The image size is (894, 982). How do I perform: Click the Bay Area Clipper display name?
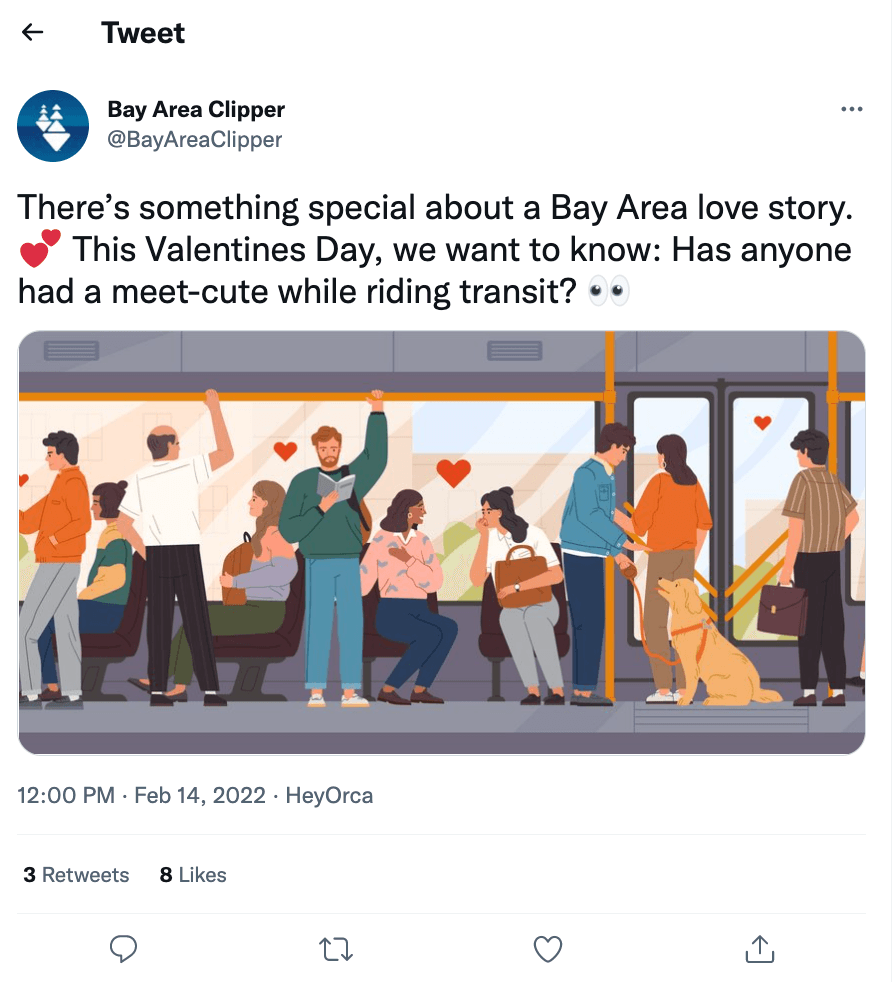point(196,109)
